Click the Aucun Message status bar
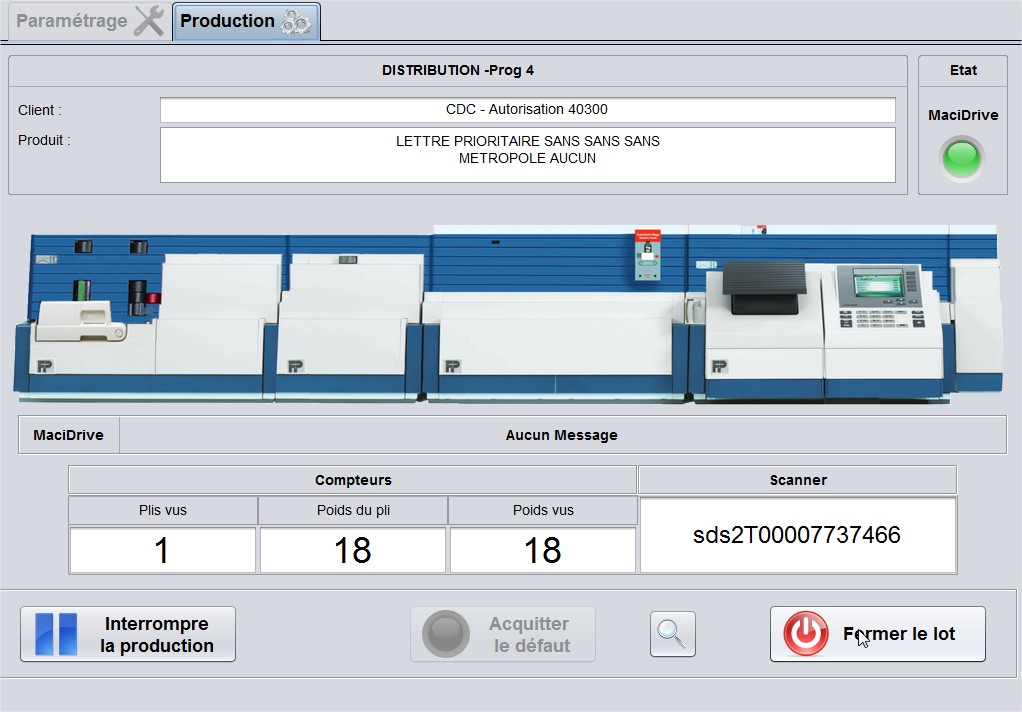This screenshot has width=1022, height=712. (x=561, y=435)
